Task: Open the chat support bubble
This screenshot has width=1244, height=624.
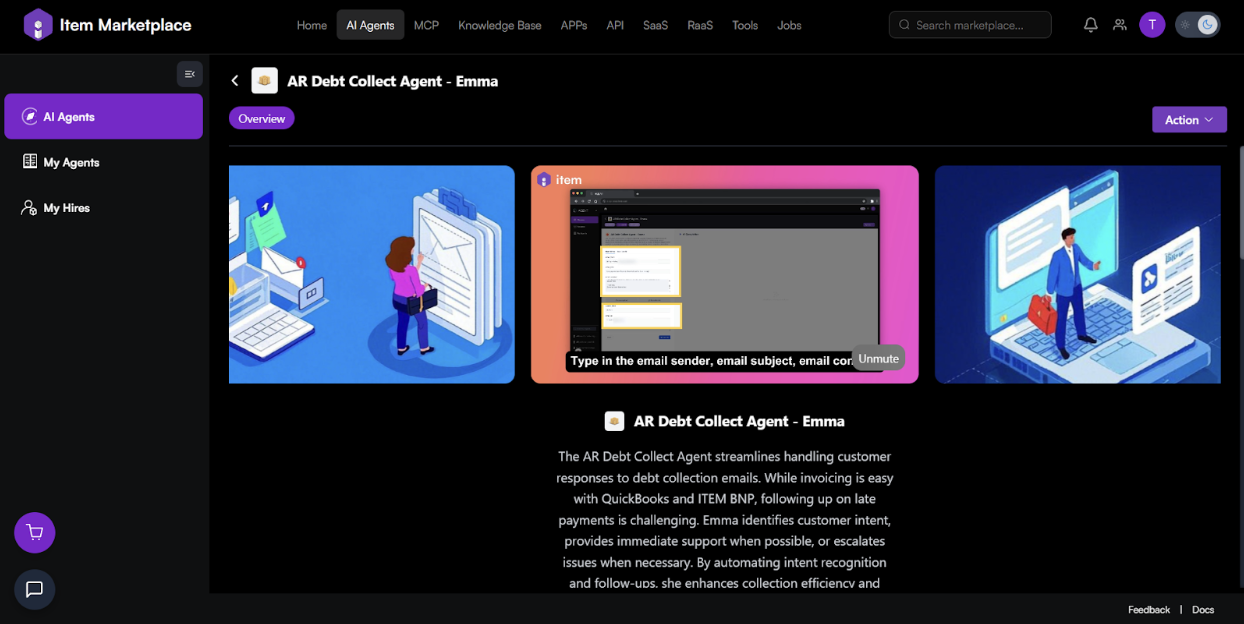Action: click(35, 590)
